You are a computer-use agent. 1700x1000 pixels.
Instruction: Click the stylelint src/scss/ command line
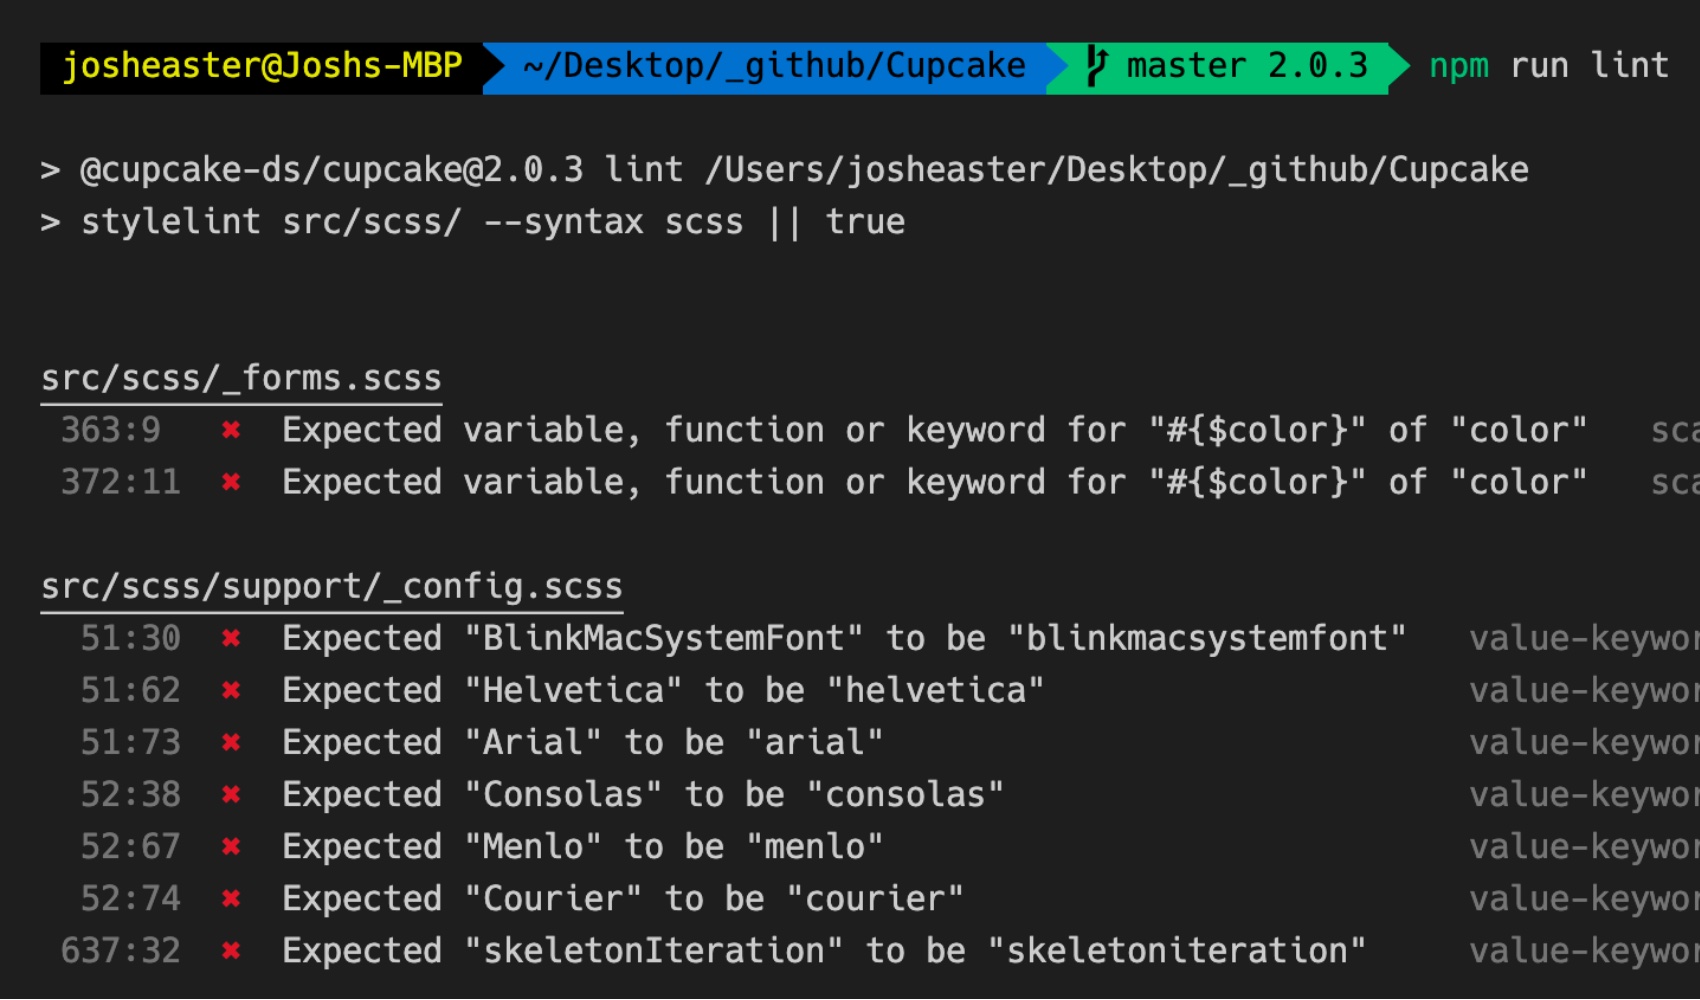492,222
